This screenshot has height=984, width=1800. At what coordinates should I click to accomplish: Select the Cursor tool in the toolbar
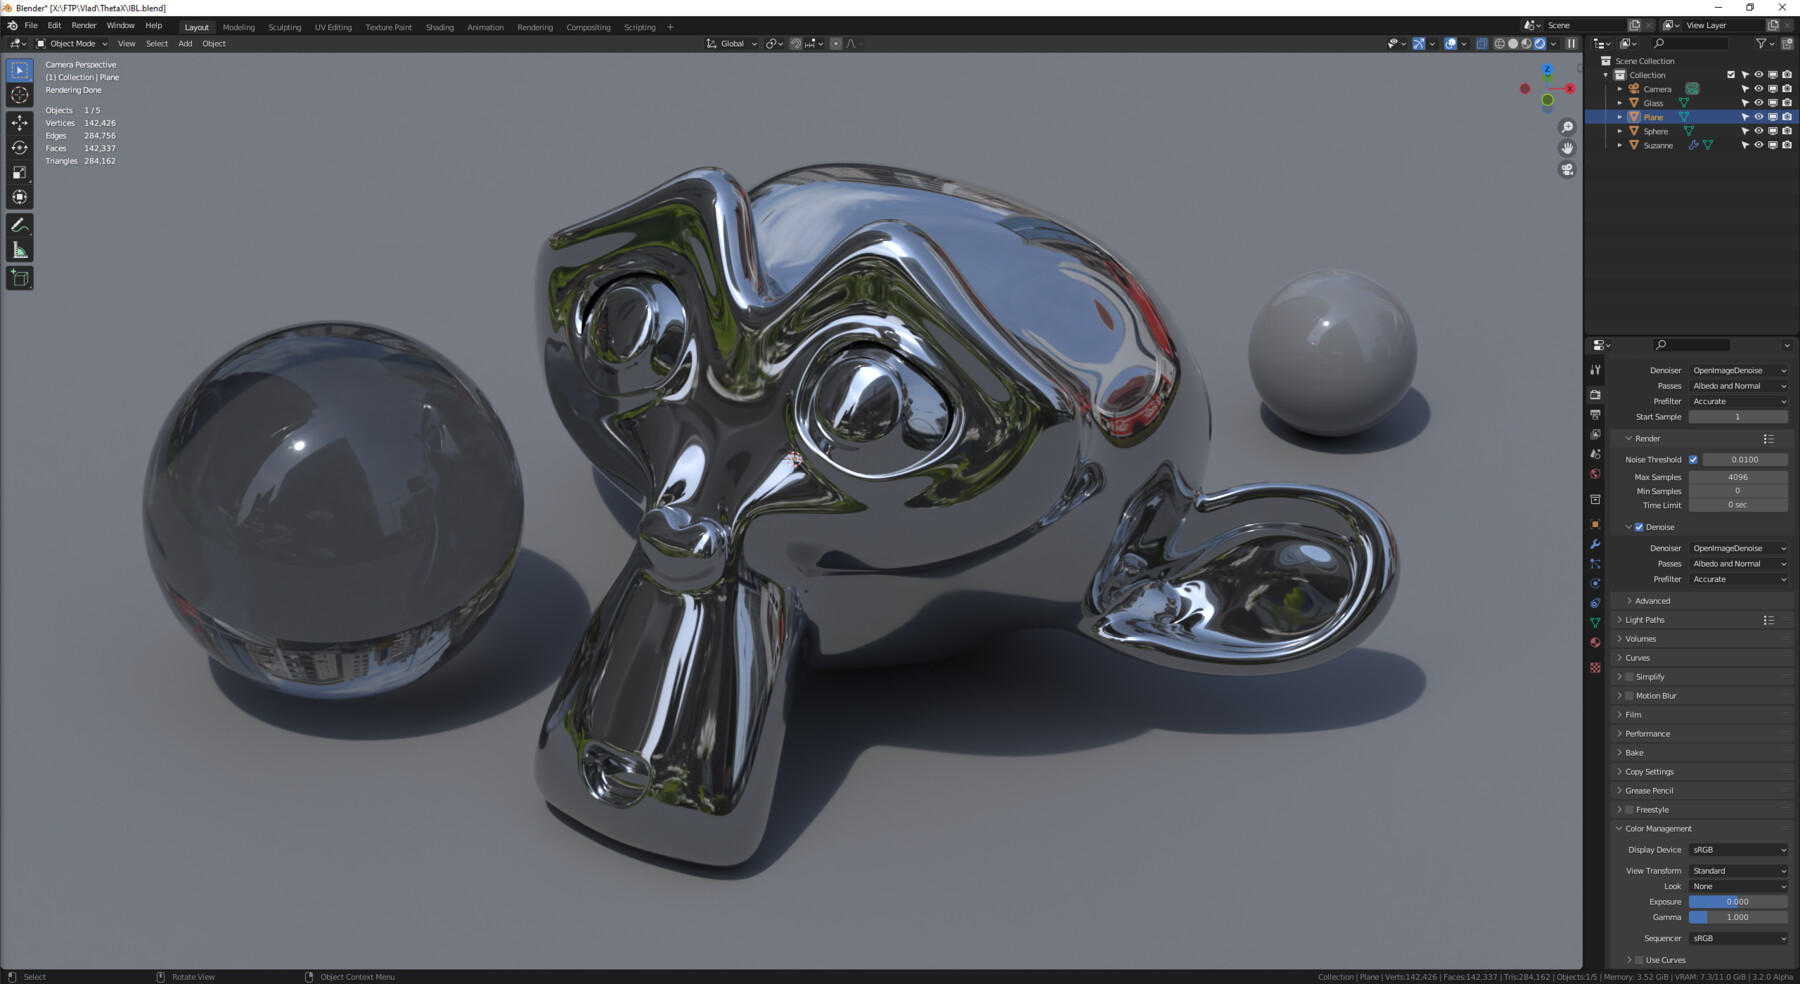tap(20, 95)
